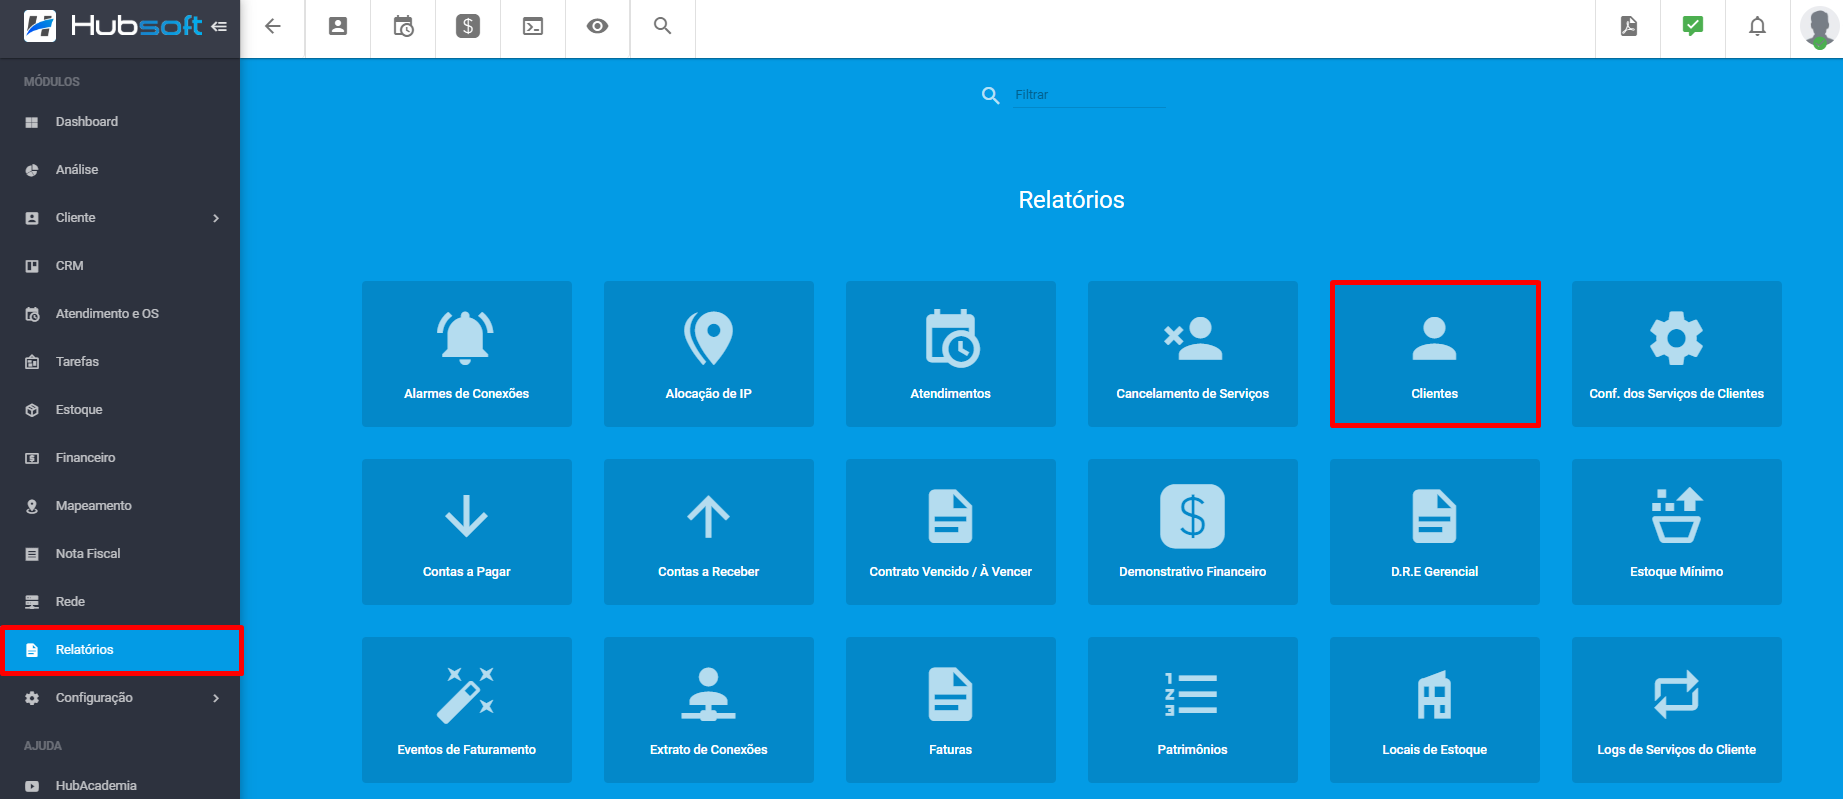1843x799 pixels.
Task: Open Contrato Vencido / À Vencer report
Action: [951, 532]
